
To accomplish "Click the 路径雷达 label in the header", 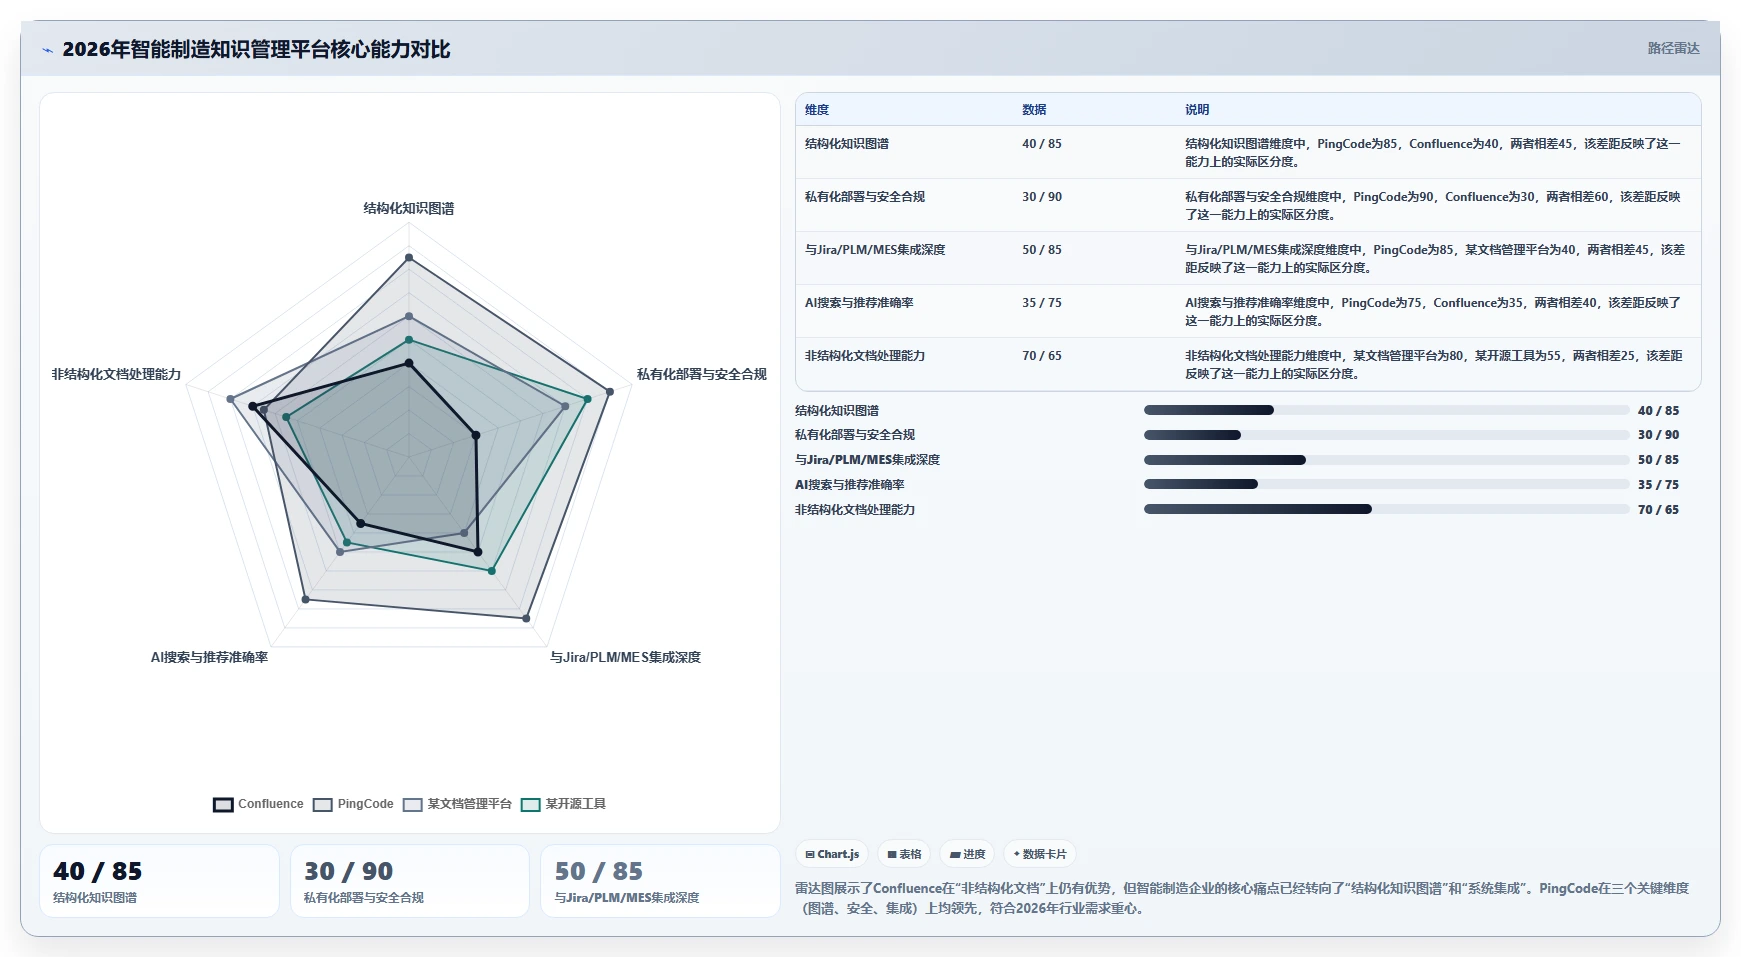I will click(1673, 48).
